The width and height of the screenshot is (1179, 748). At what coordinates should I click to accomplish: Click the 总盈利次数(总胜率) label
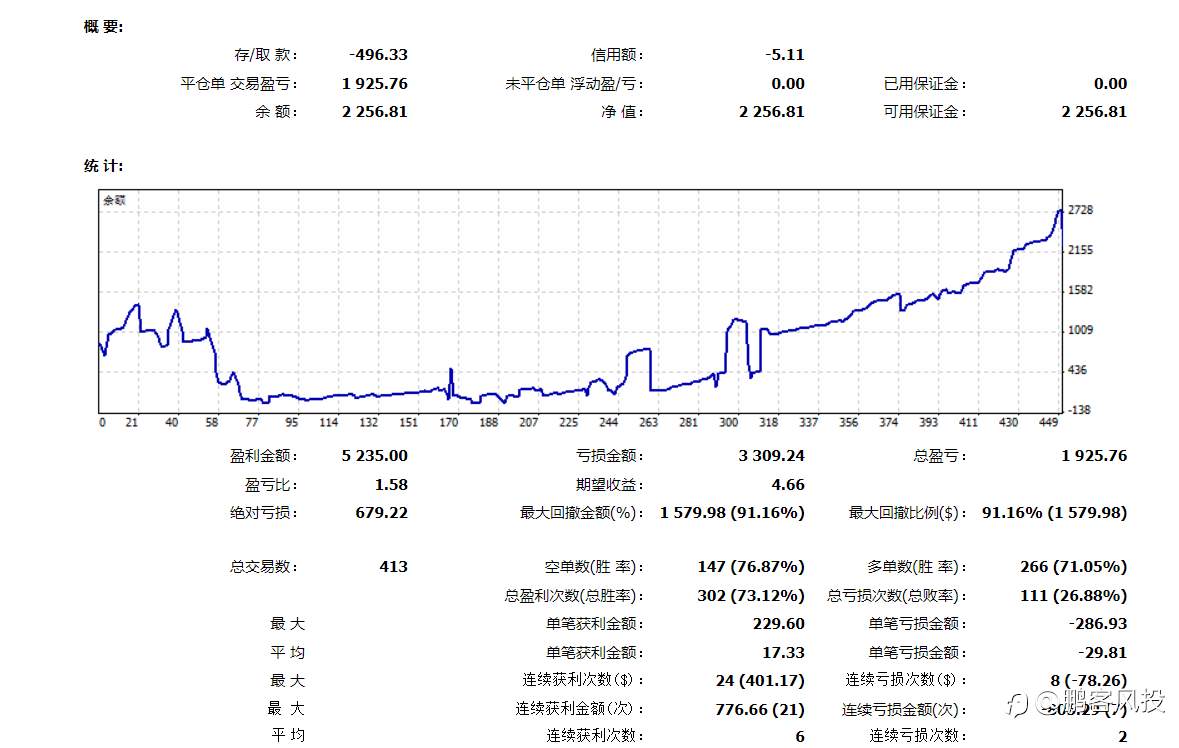point(574,596)
